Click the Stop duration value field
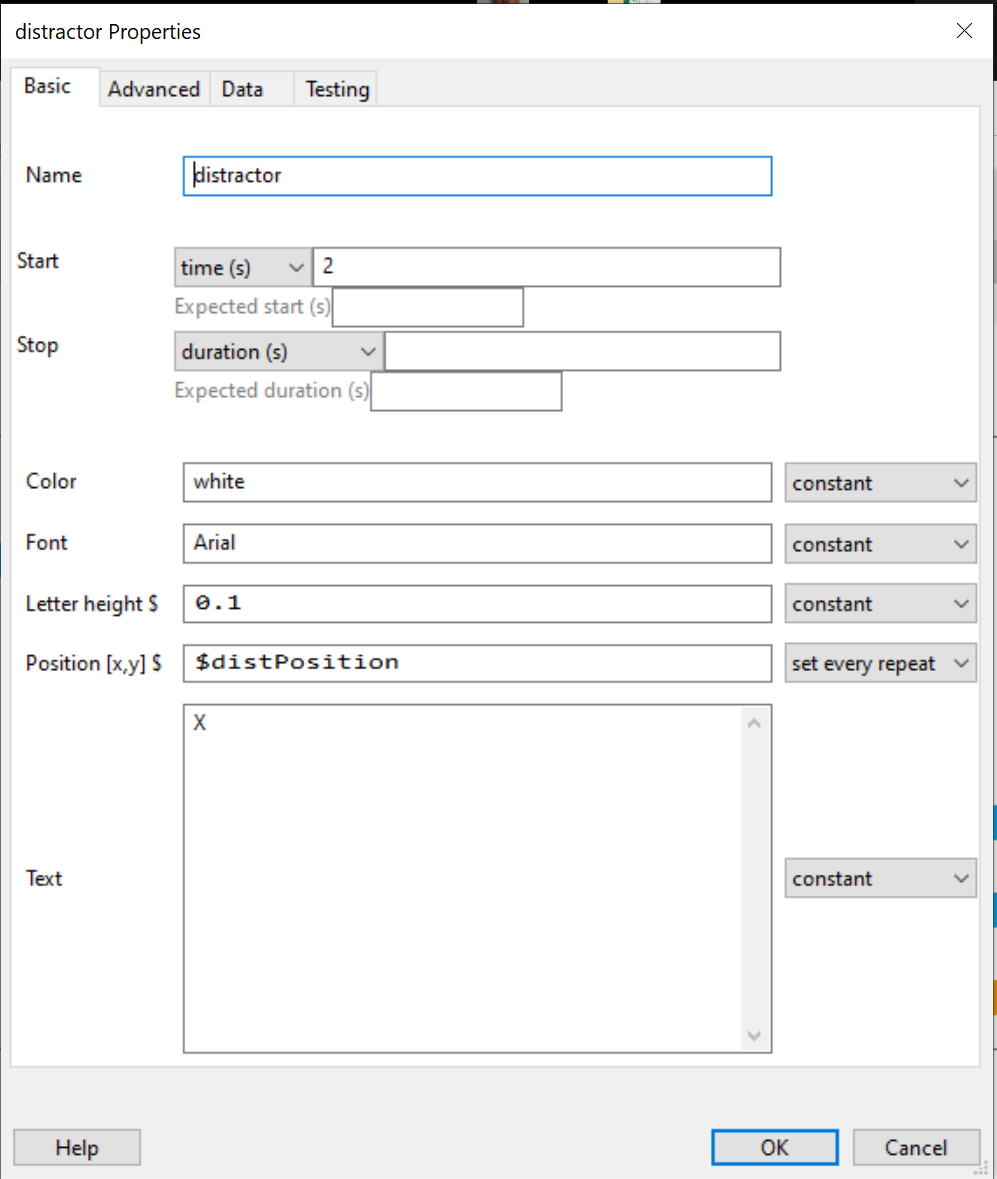The width and height of the screenshot is (997, 1179). [582, 352]
